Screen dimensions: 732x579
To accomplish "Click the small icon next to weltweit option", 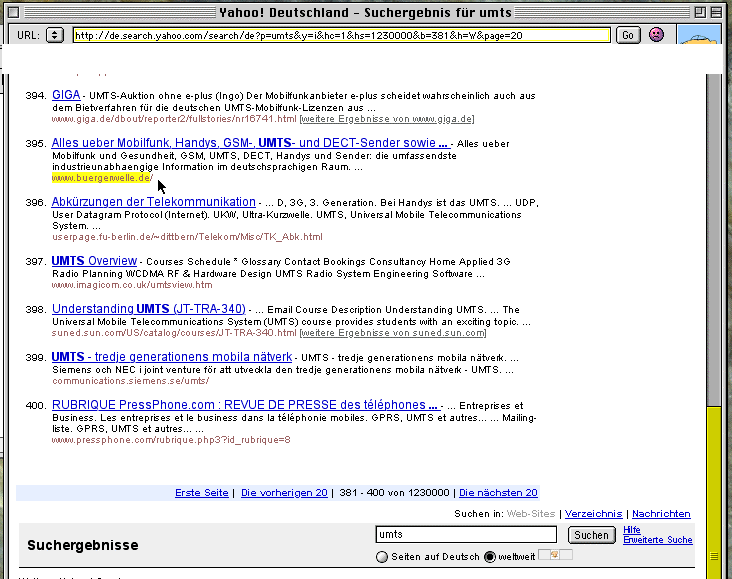I will (555, 555).
